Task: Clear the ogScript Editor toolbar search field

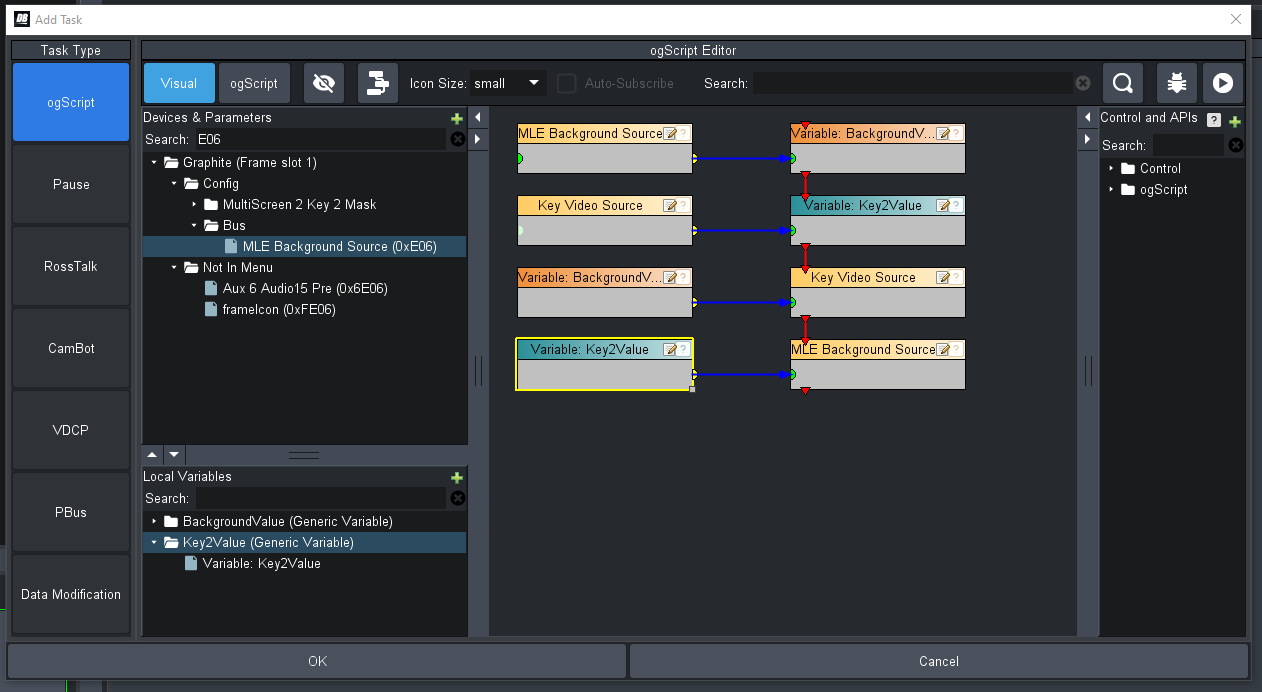Action: 1083,84
